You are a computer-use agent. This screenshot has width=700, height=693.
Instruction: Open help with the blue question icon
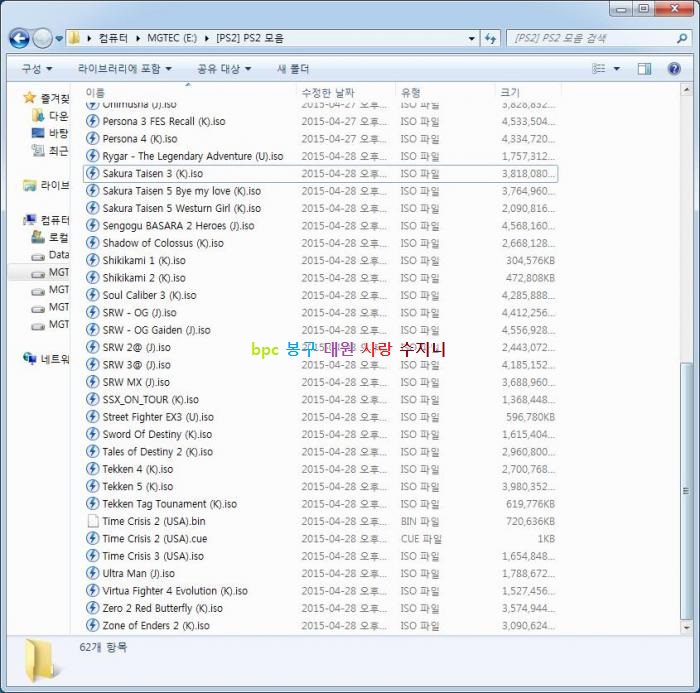[674, 69]
